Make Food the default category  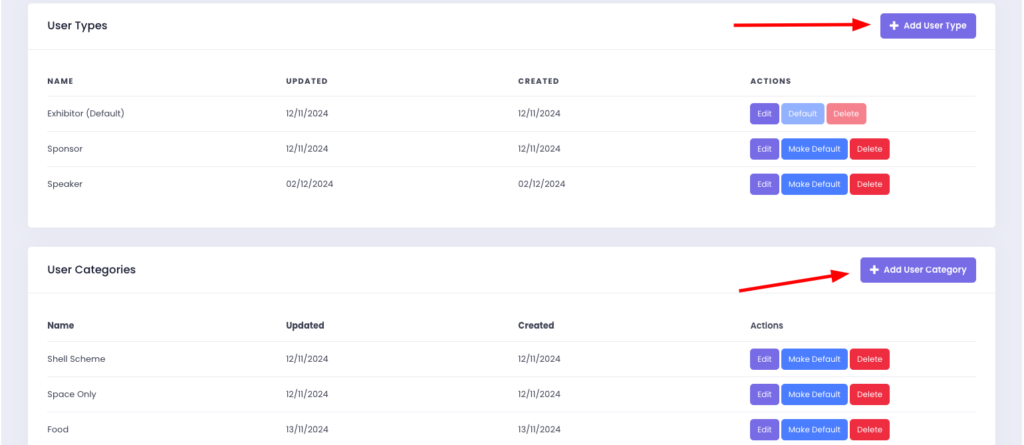point(814,429)
